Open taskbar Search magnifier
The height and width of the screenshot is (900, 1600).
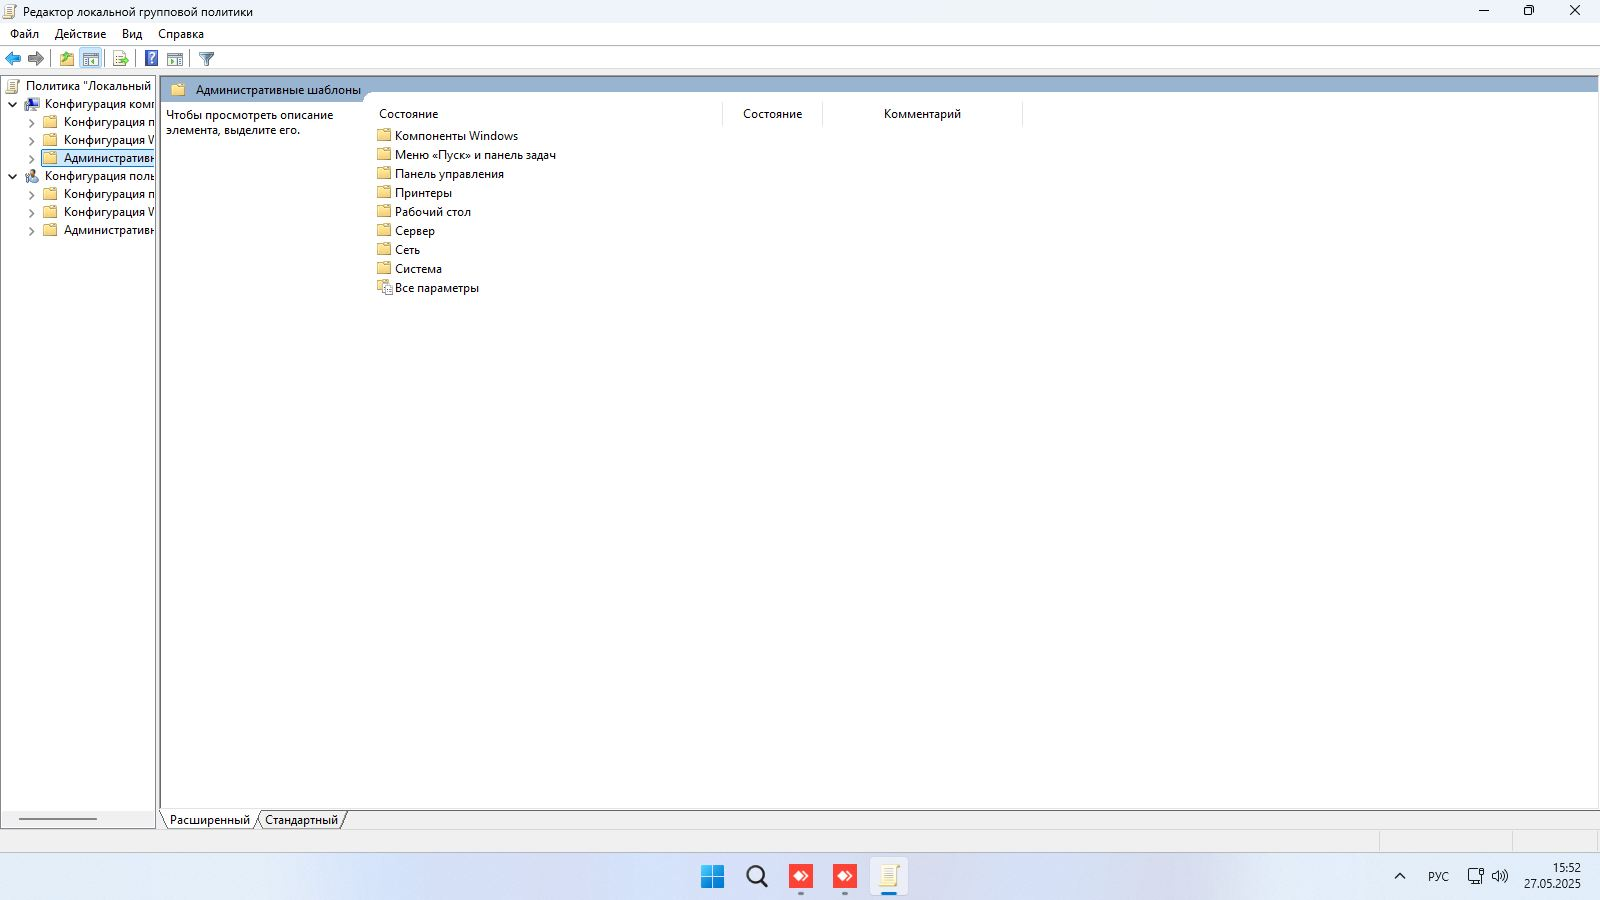click(x=757, y=877)
